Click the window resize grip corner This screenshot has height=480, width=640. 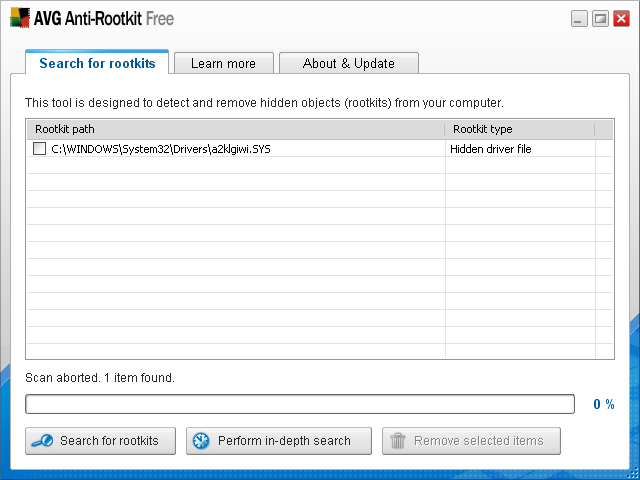(634, 474)
